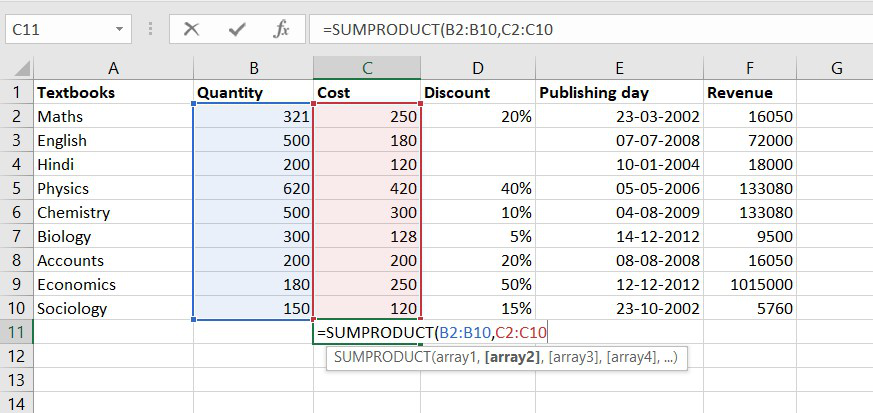Click date cell 07-07-2008
This screenshot has width=873, height=413.
[x=620, y=140]
